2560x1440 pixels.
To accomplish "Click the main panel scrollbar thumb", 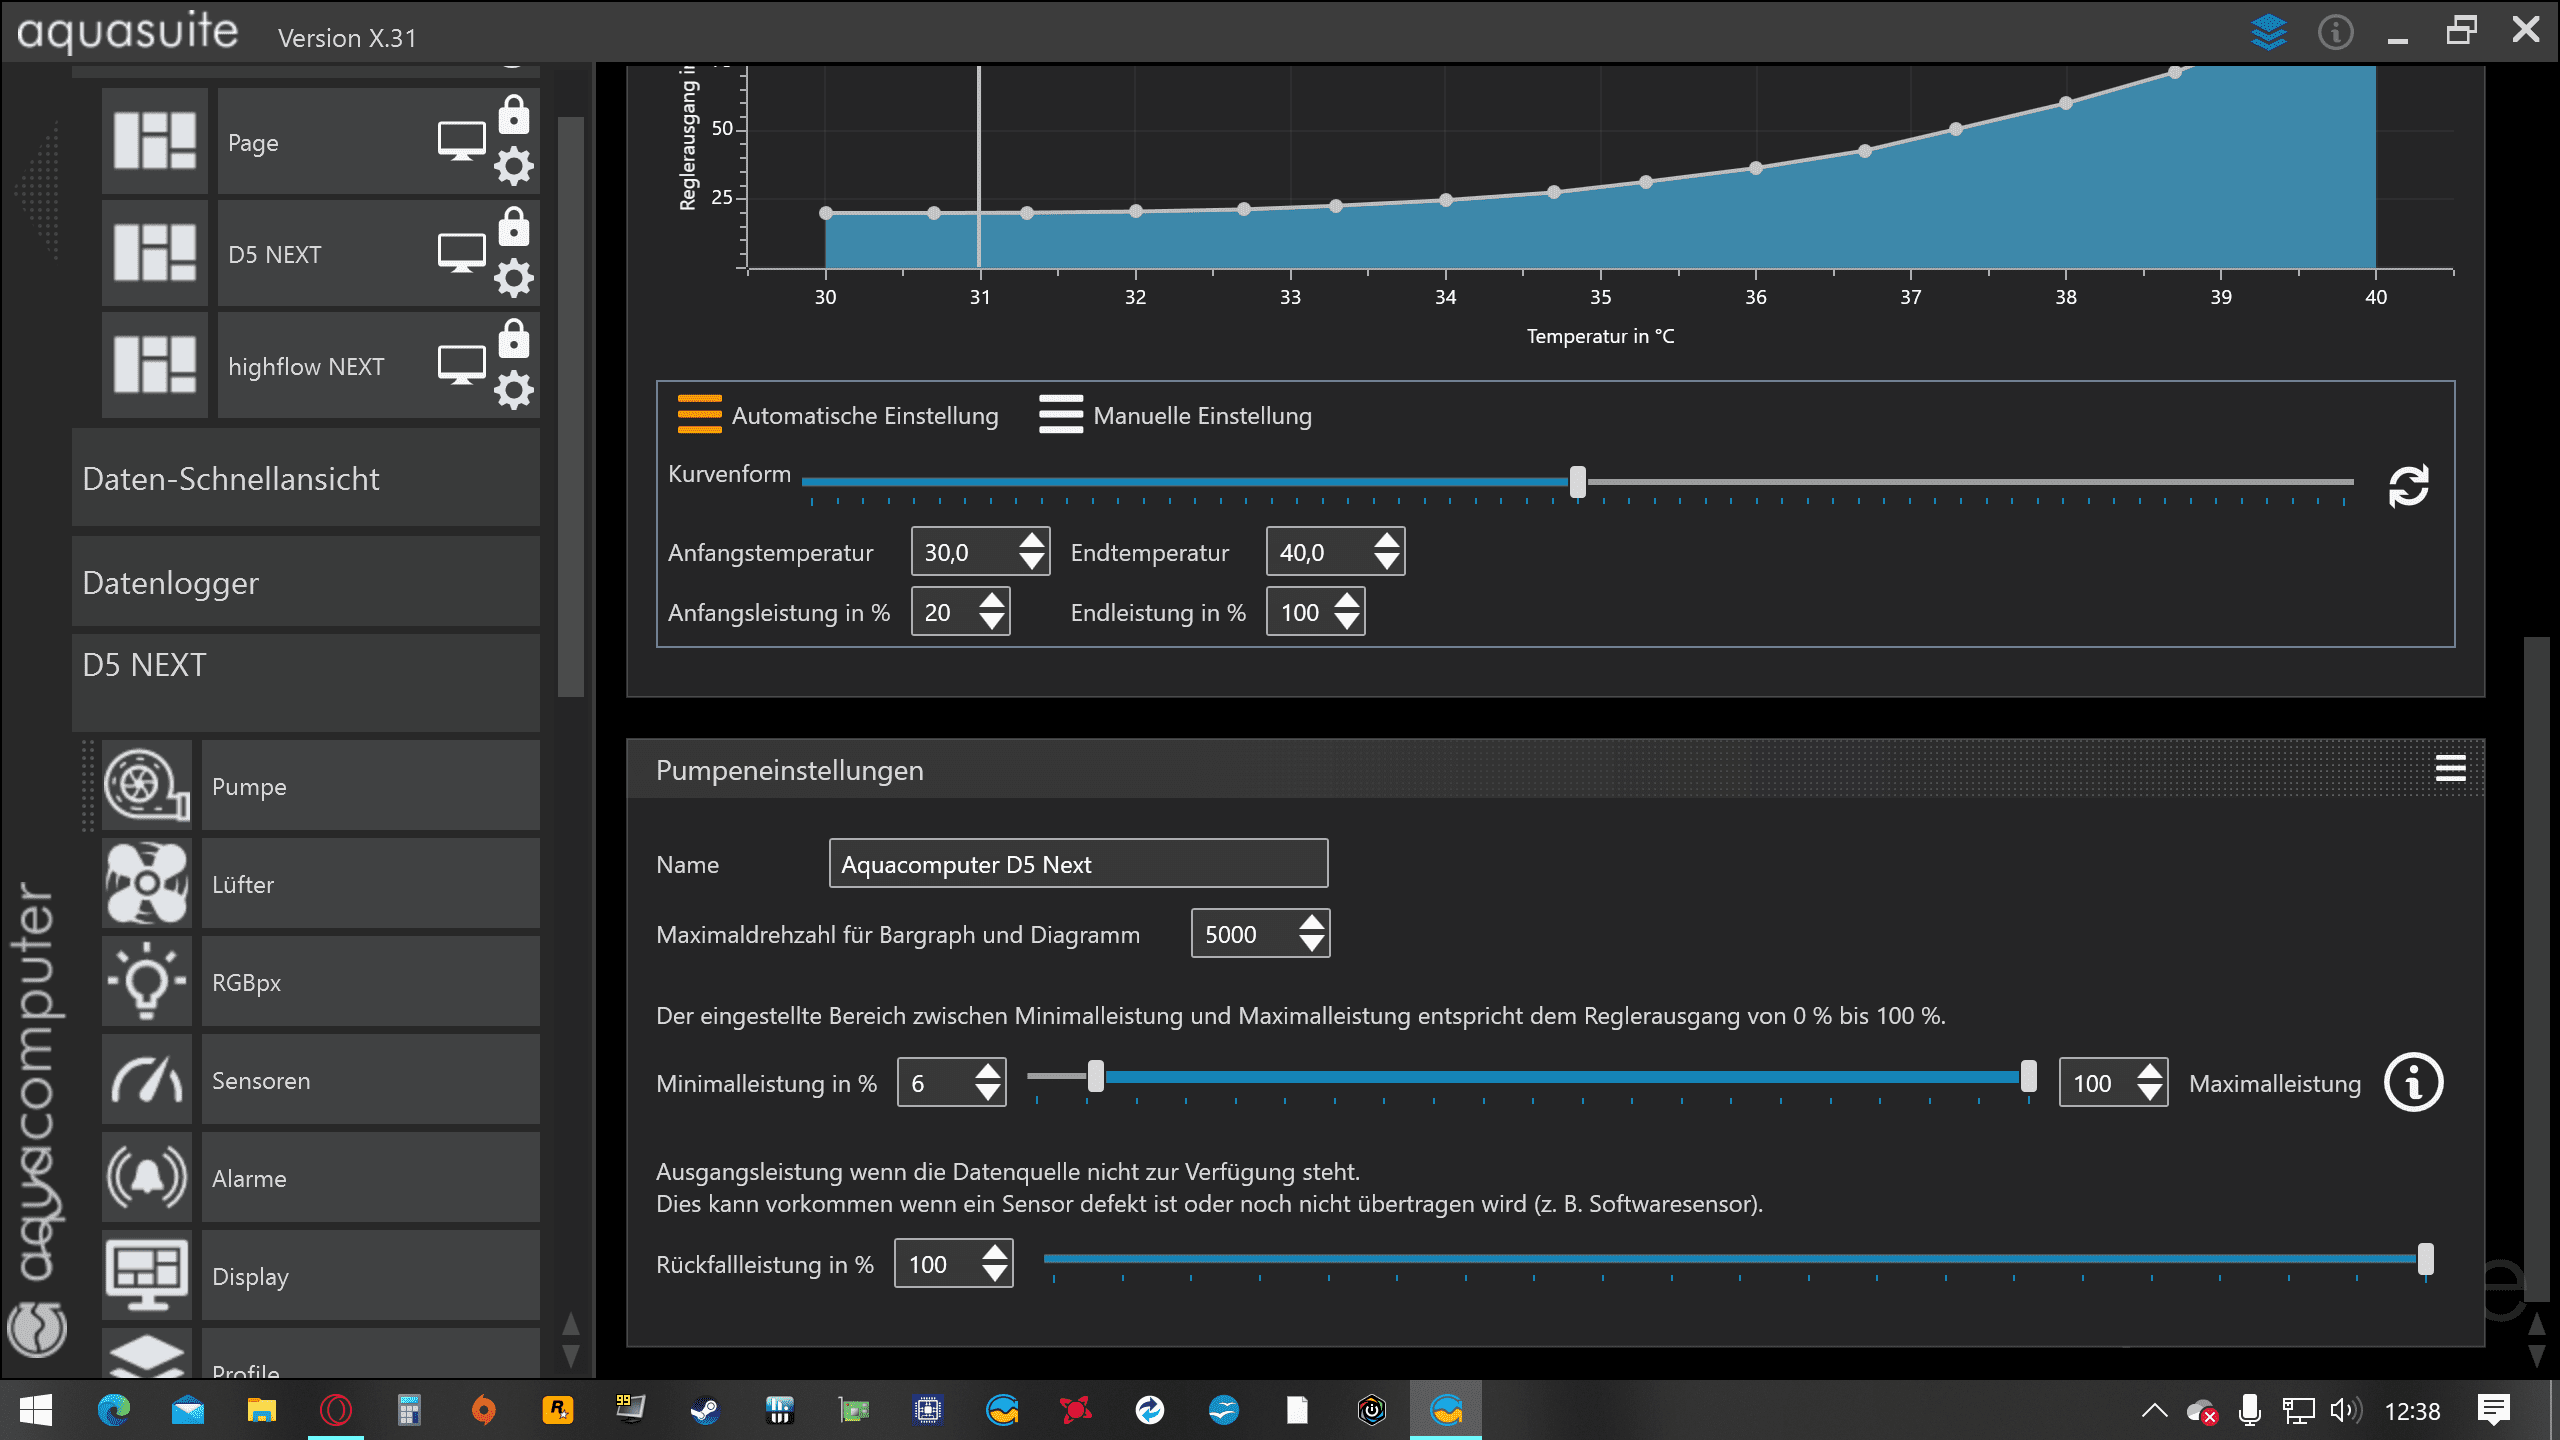I will pyautogui.click(x=2536, y=968).
